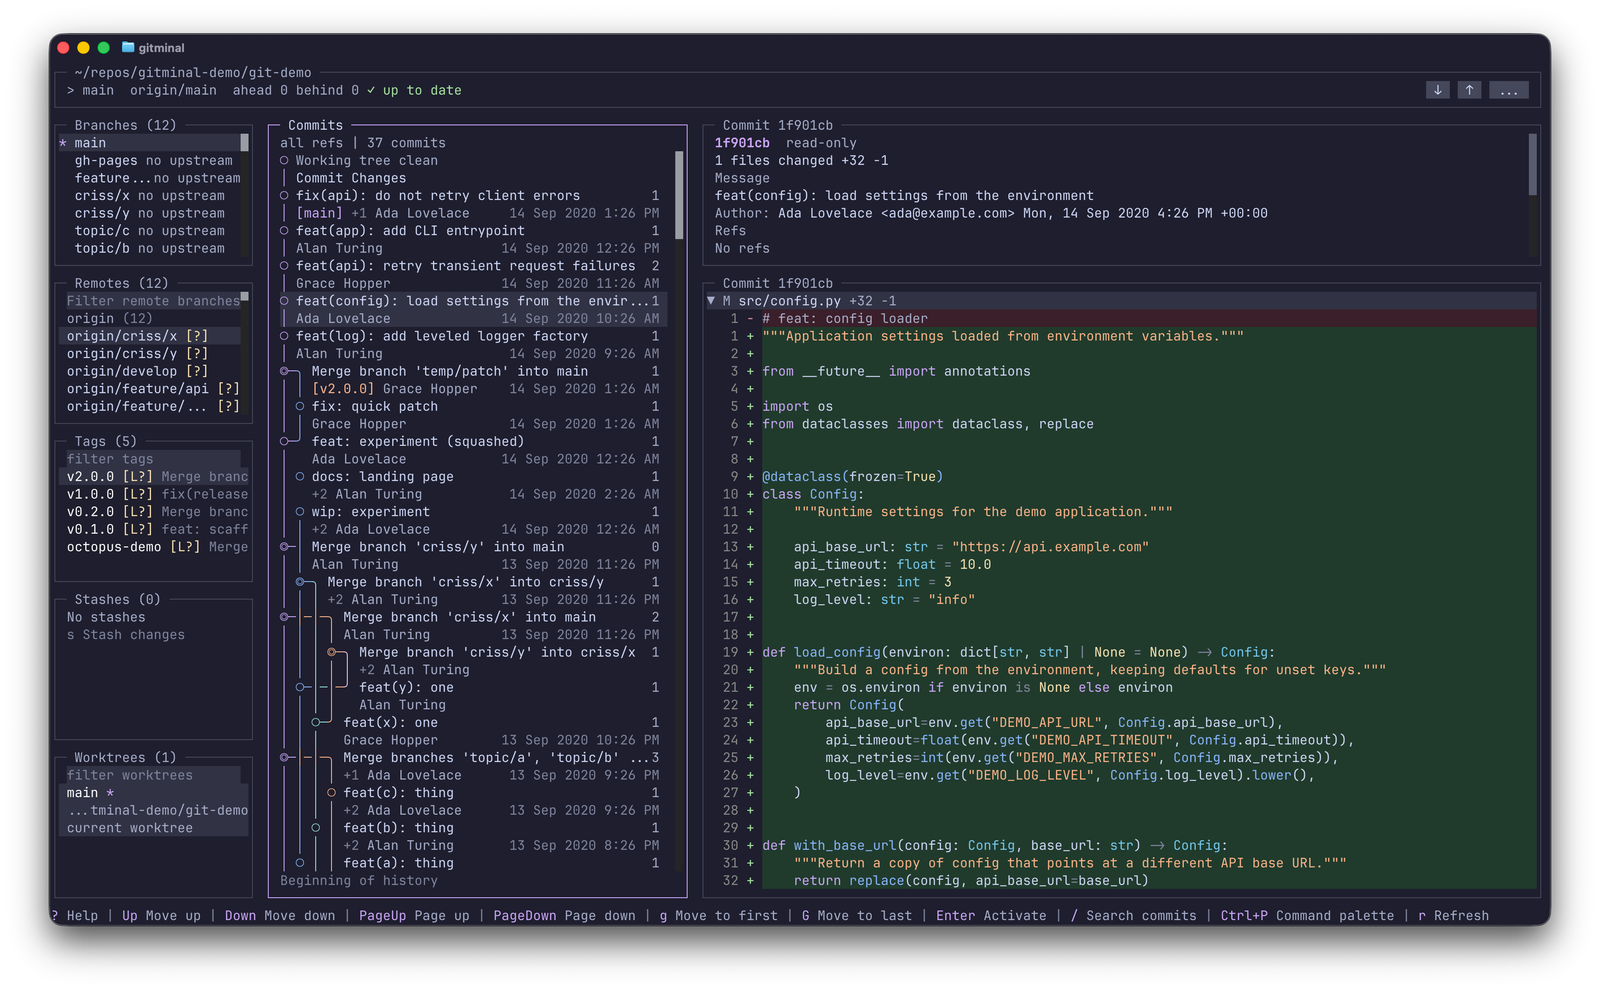1600x991 pixels.
Task: Click the 'all refs' filter label
Action: click(x=311, y=143)
